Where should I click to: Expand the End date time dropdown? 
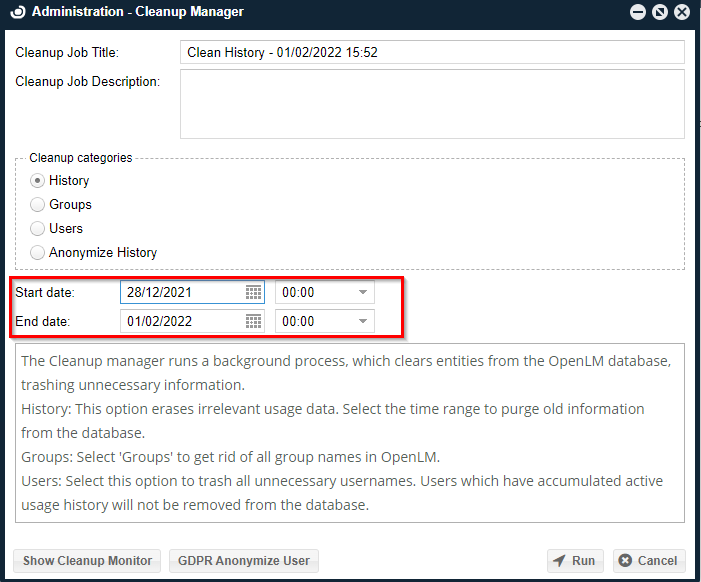coord(363,322)
